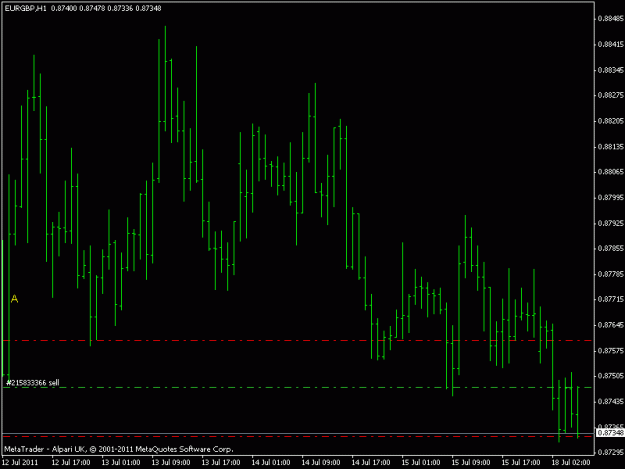Click the 0.88345 price axis label
The image size is (625, 469).
click(611, 70)
